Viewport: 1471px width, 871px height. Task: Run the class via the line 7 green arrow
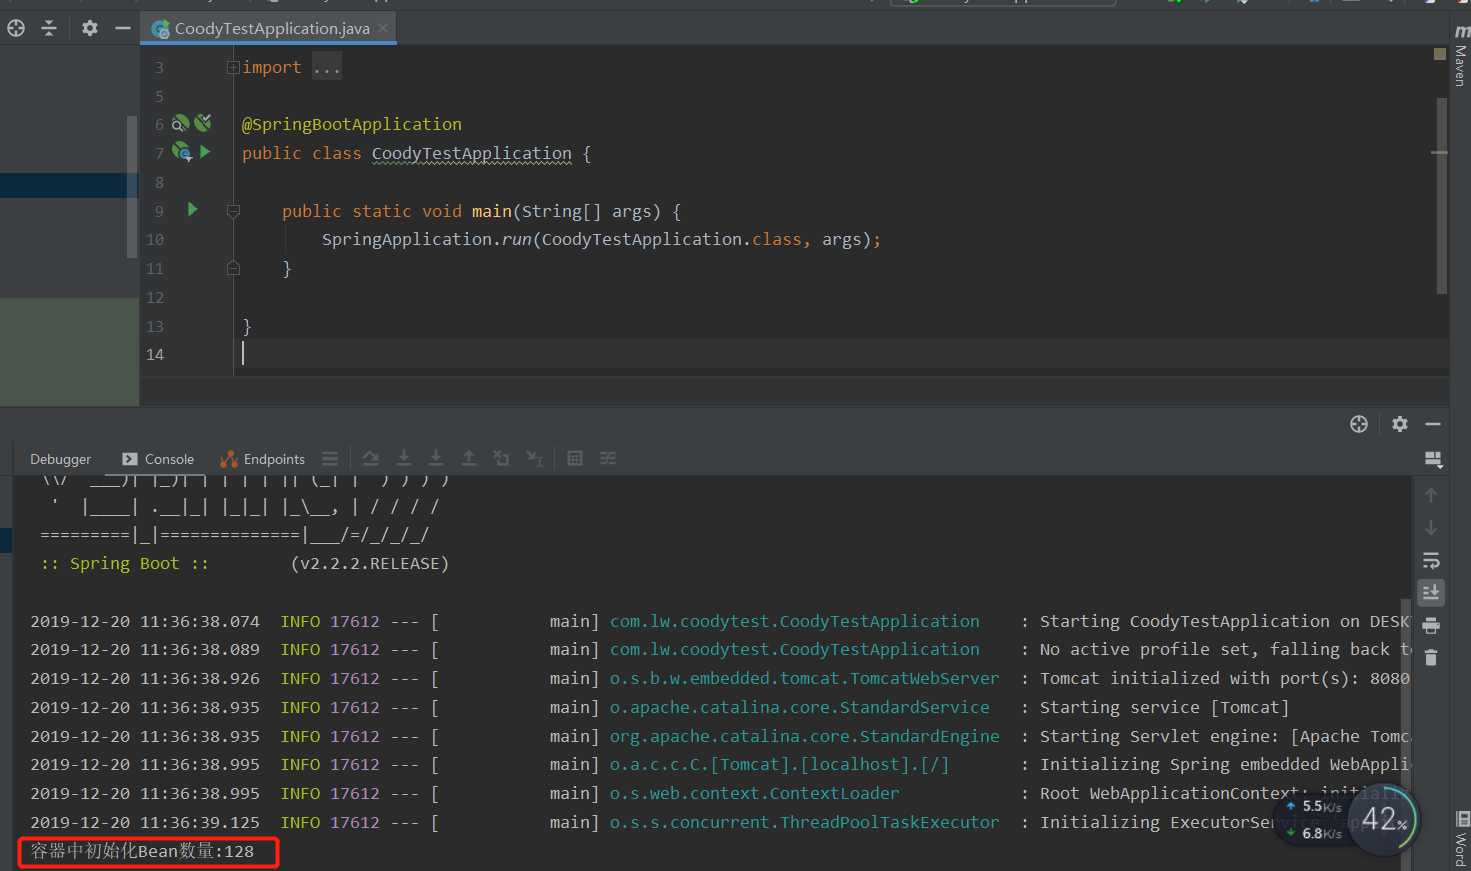[x=205, y=152]
